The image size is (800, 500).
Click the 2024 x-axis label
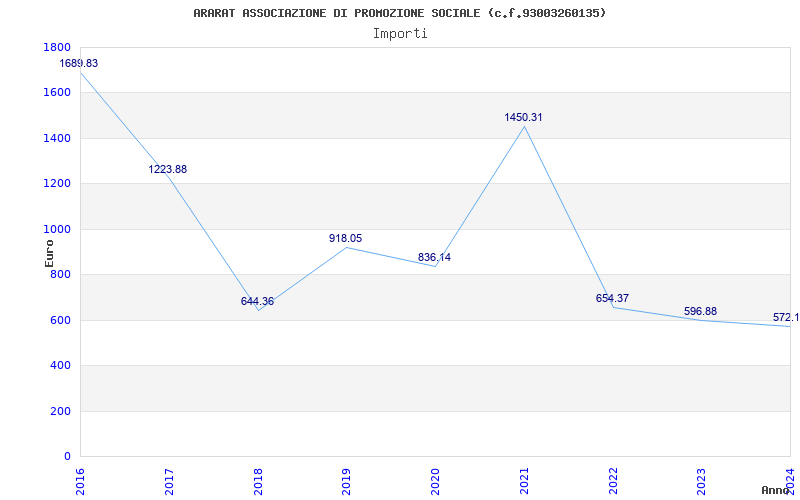[x=791, y=481]
